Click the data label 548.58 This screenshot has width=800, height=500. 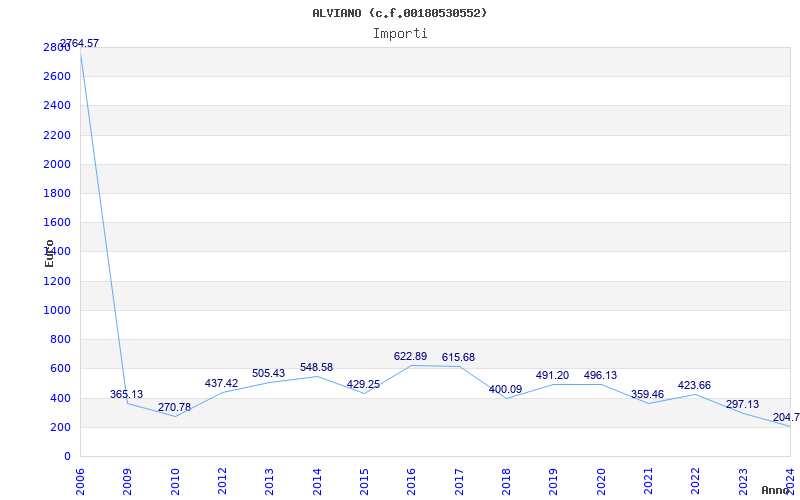point(316,367)
